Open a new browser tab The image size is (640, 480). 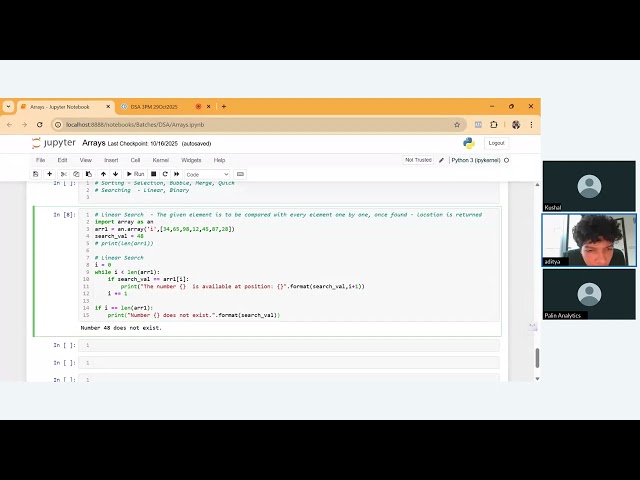click(x=224, y=107)
